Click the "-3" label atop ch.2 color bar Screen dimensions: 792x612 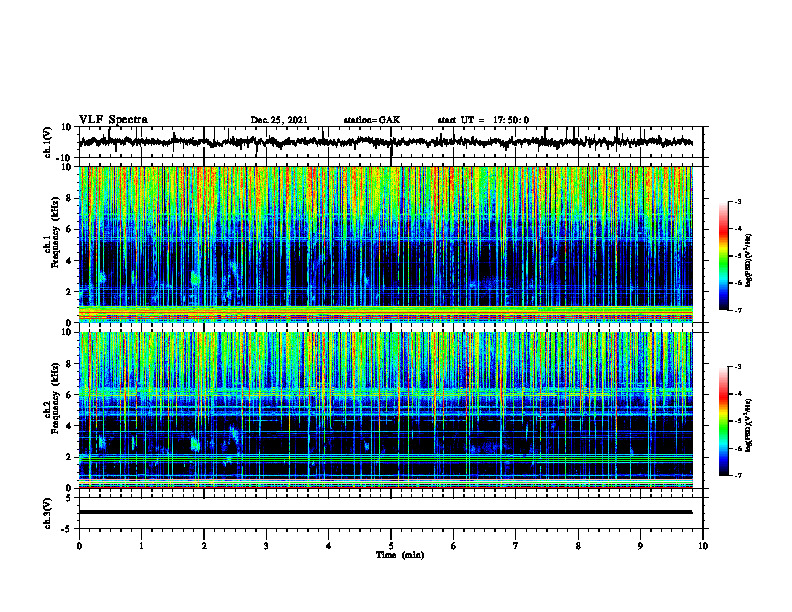point(738,367)
